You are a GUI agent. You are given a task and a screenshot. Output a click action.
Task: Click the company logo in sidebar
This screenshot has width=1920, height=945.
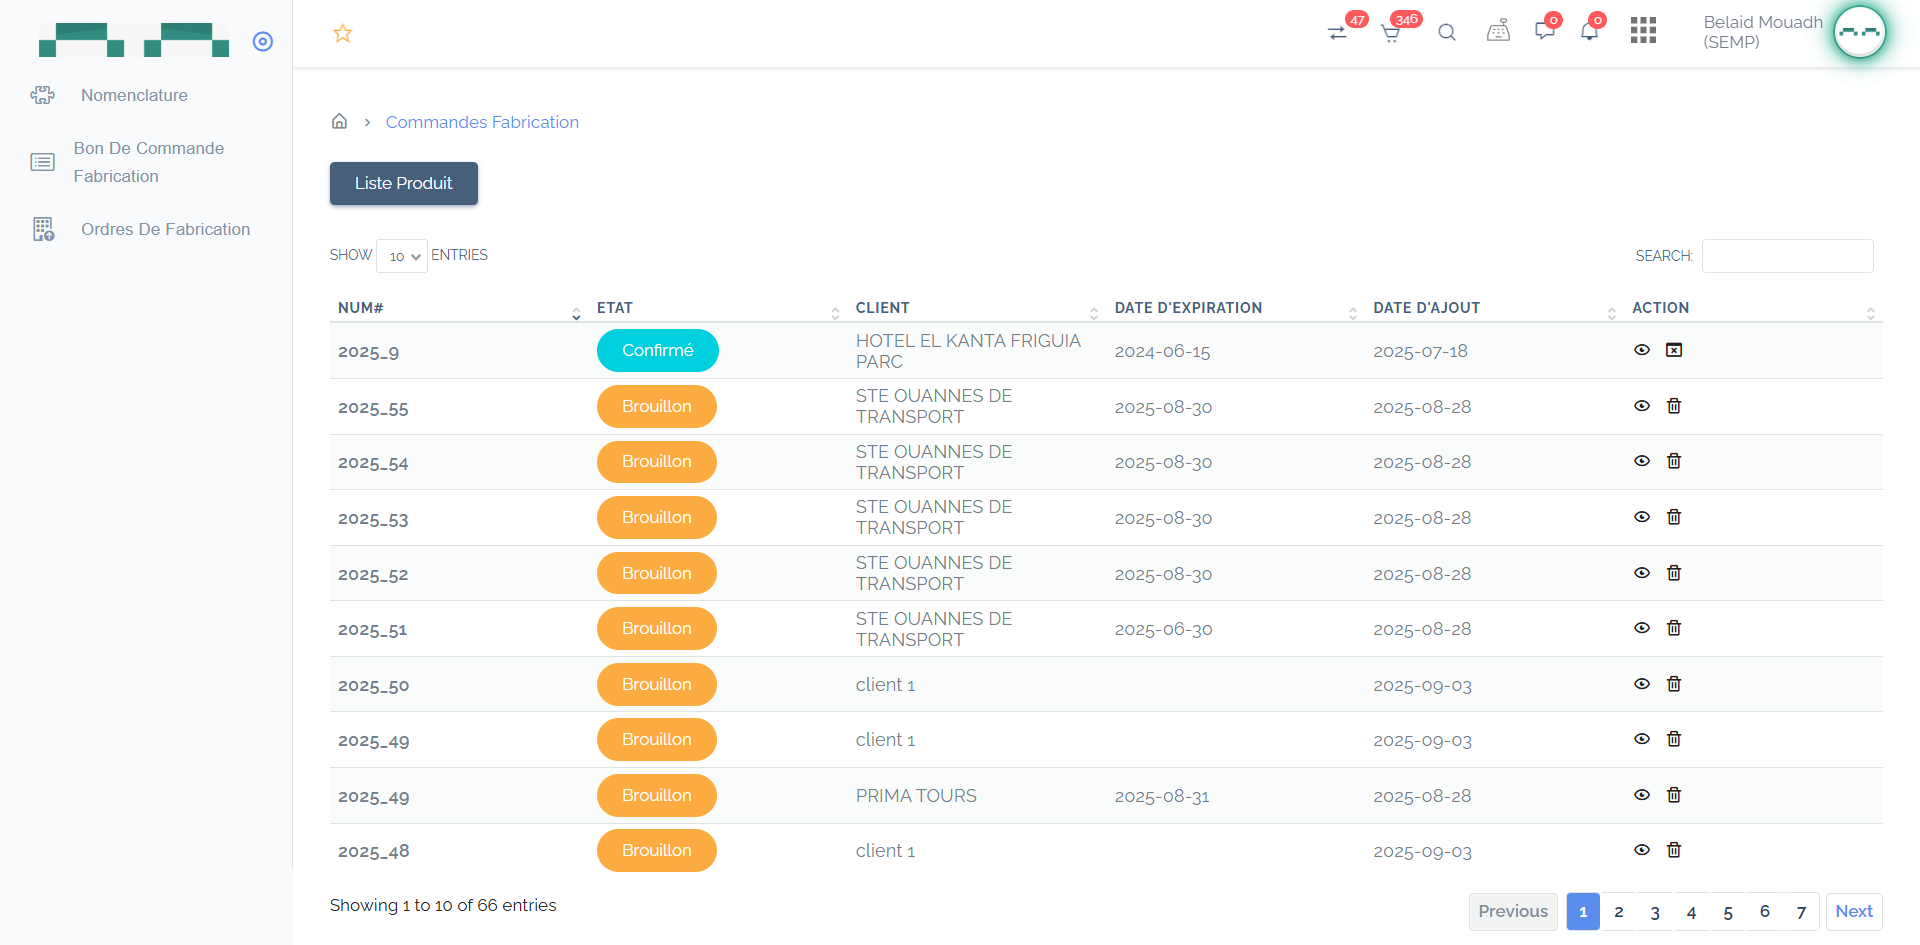pyautogui.click(x=134, y=40)
